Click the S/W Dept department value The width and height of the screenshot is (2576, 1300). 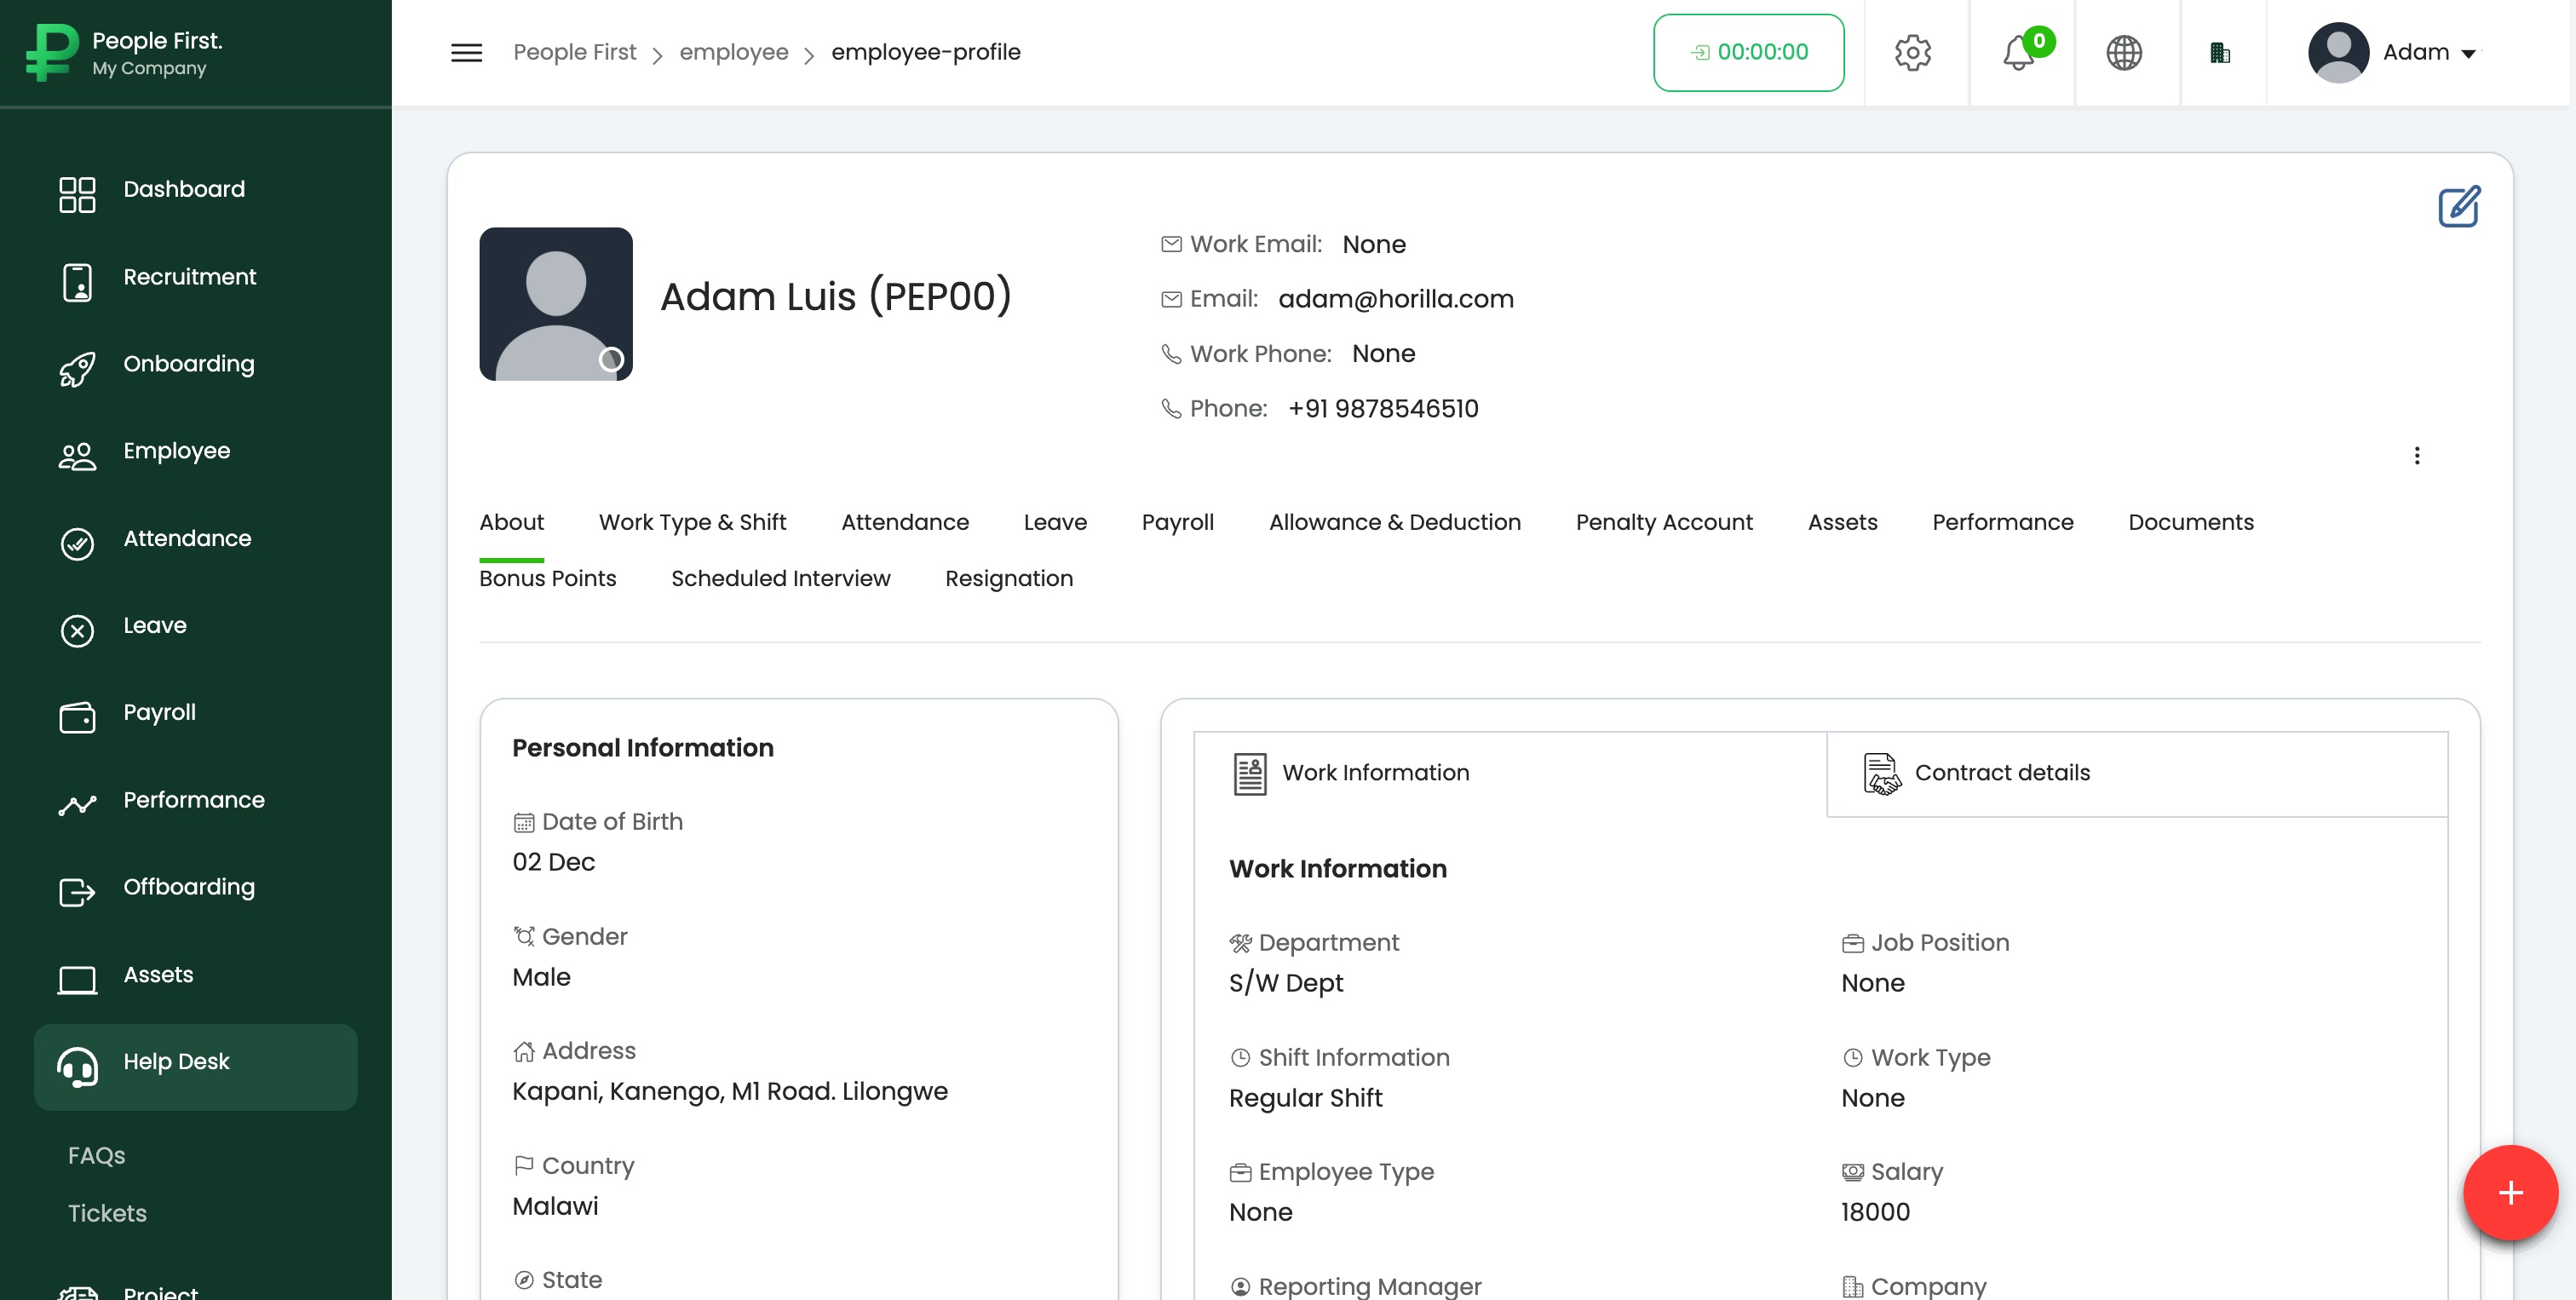coord(1285,983)
